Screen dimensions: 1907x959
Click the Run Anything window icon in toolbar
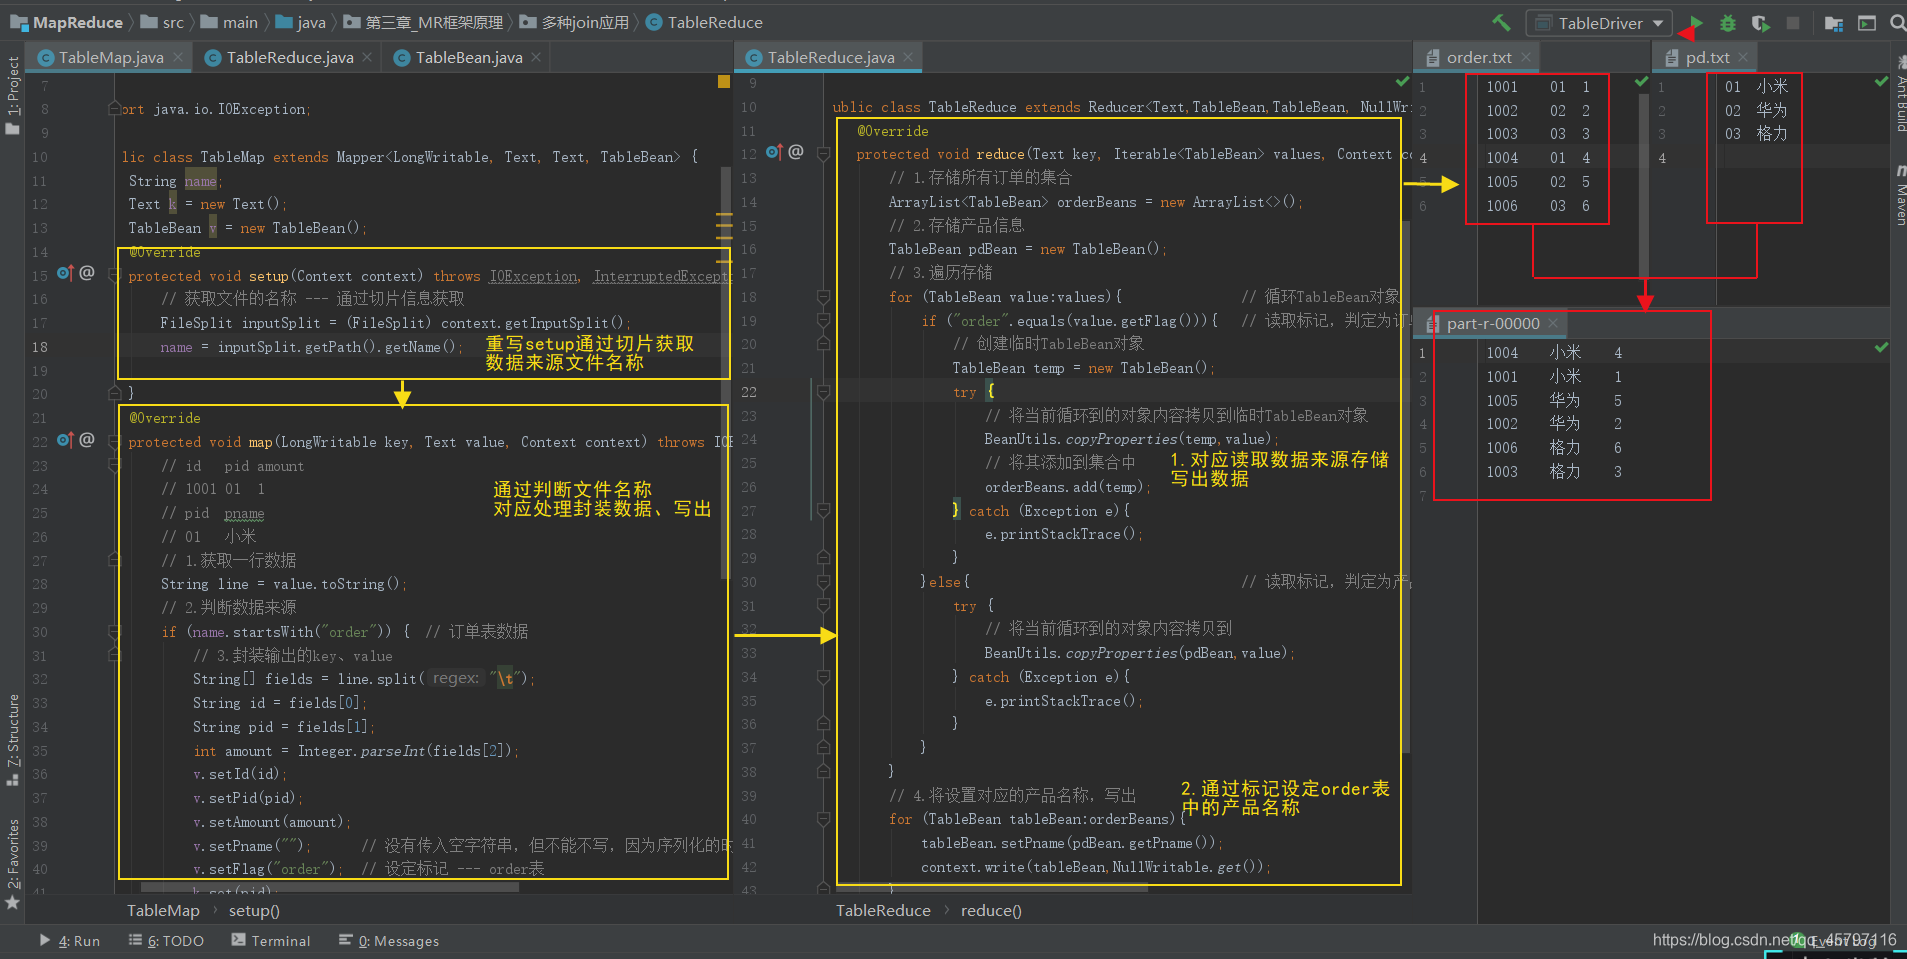1866,23
